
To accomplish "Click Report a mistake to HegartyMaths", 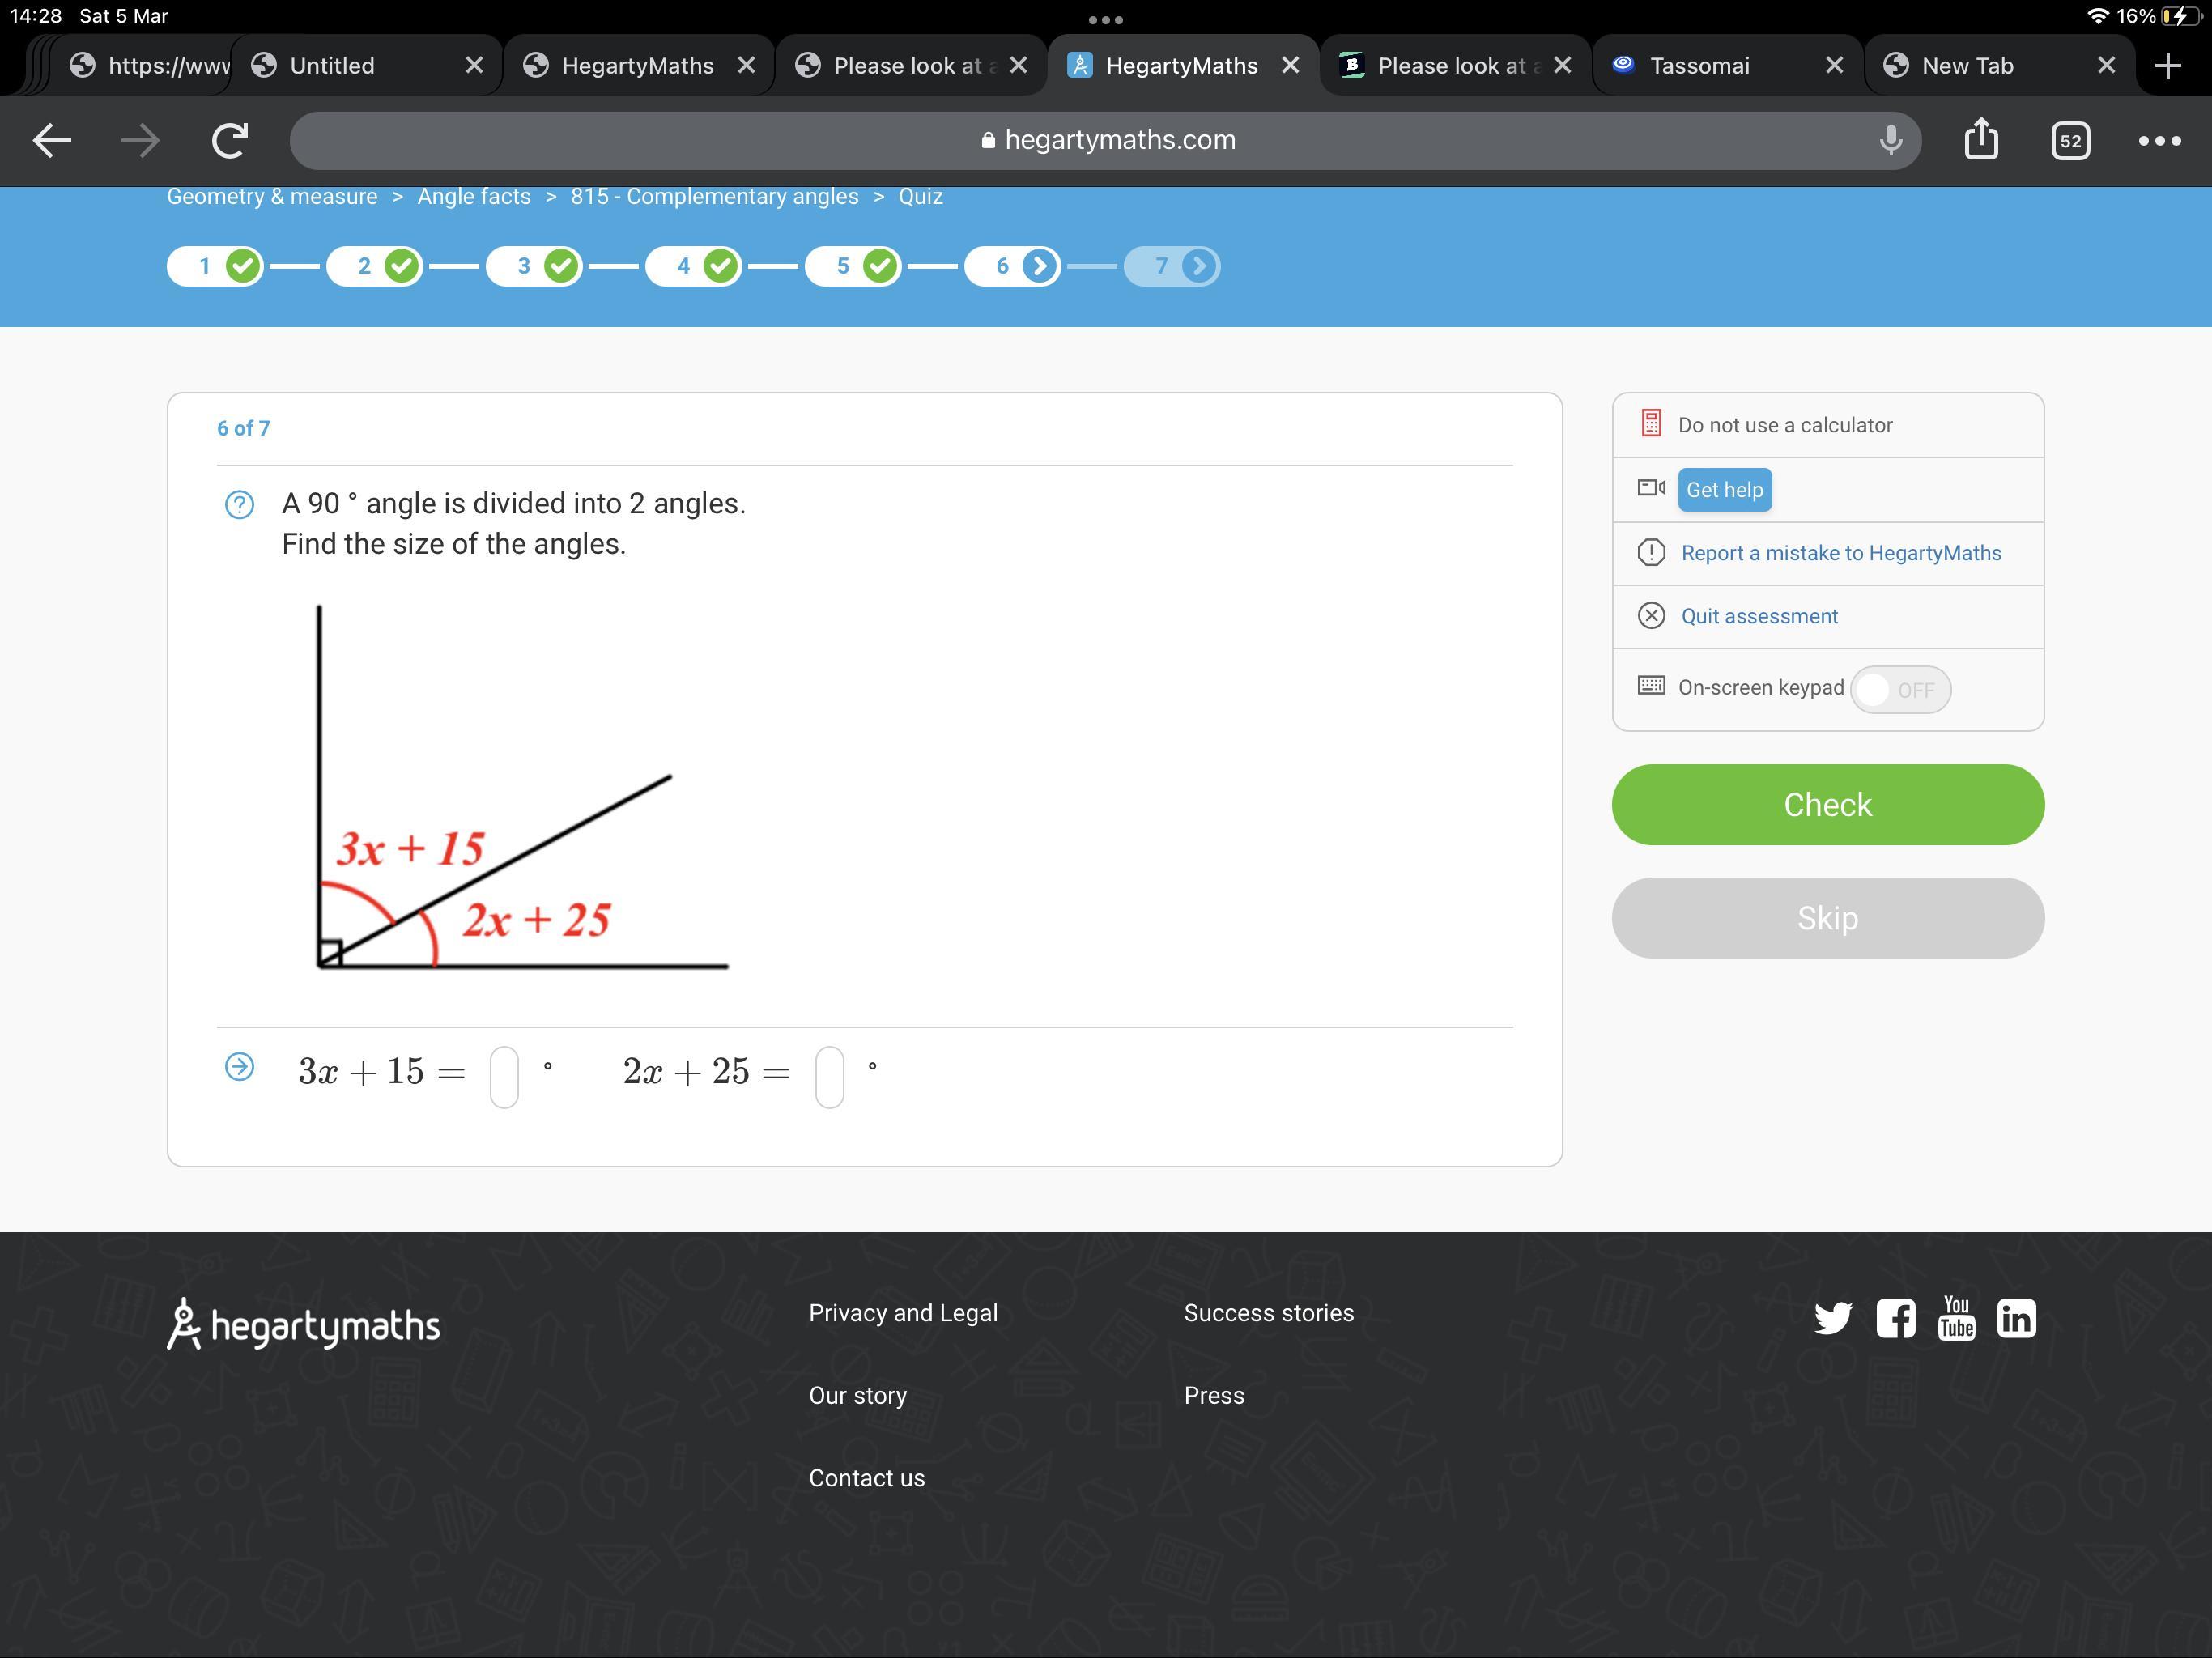I will 1840,553.
